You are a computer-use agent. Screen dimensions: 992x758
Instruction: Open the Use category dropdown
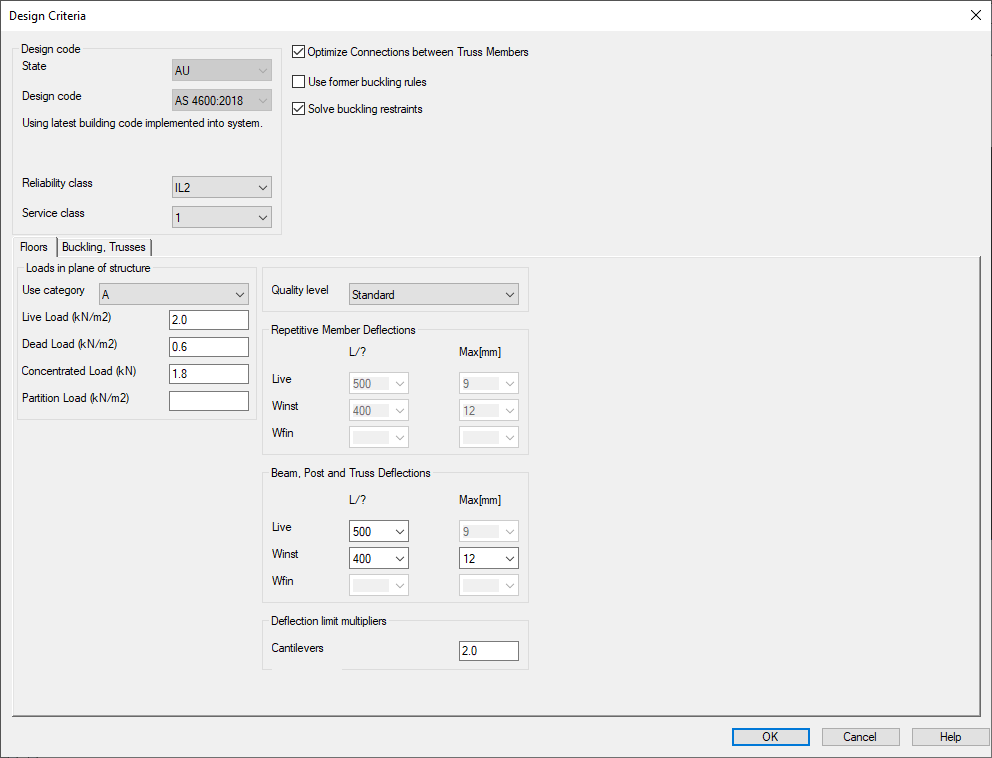point(173,295)
